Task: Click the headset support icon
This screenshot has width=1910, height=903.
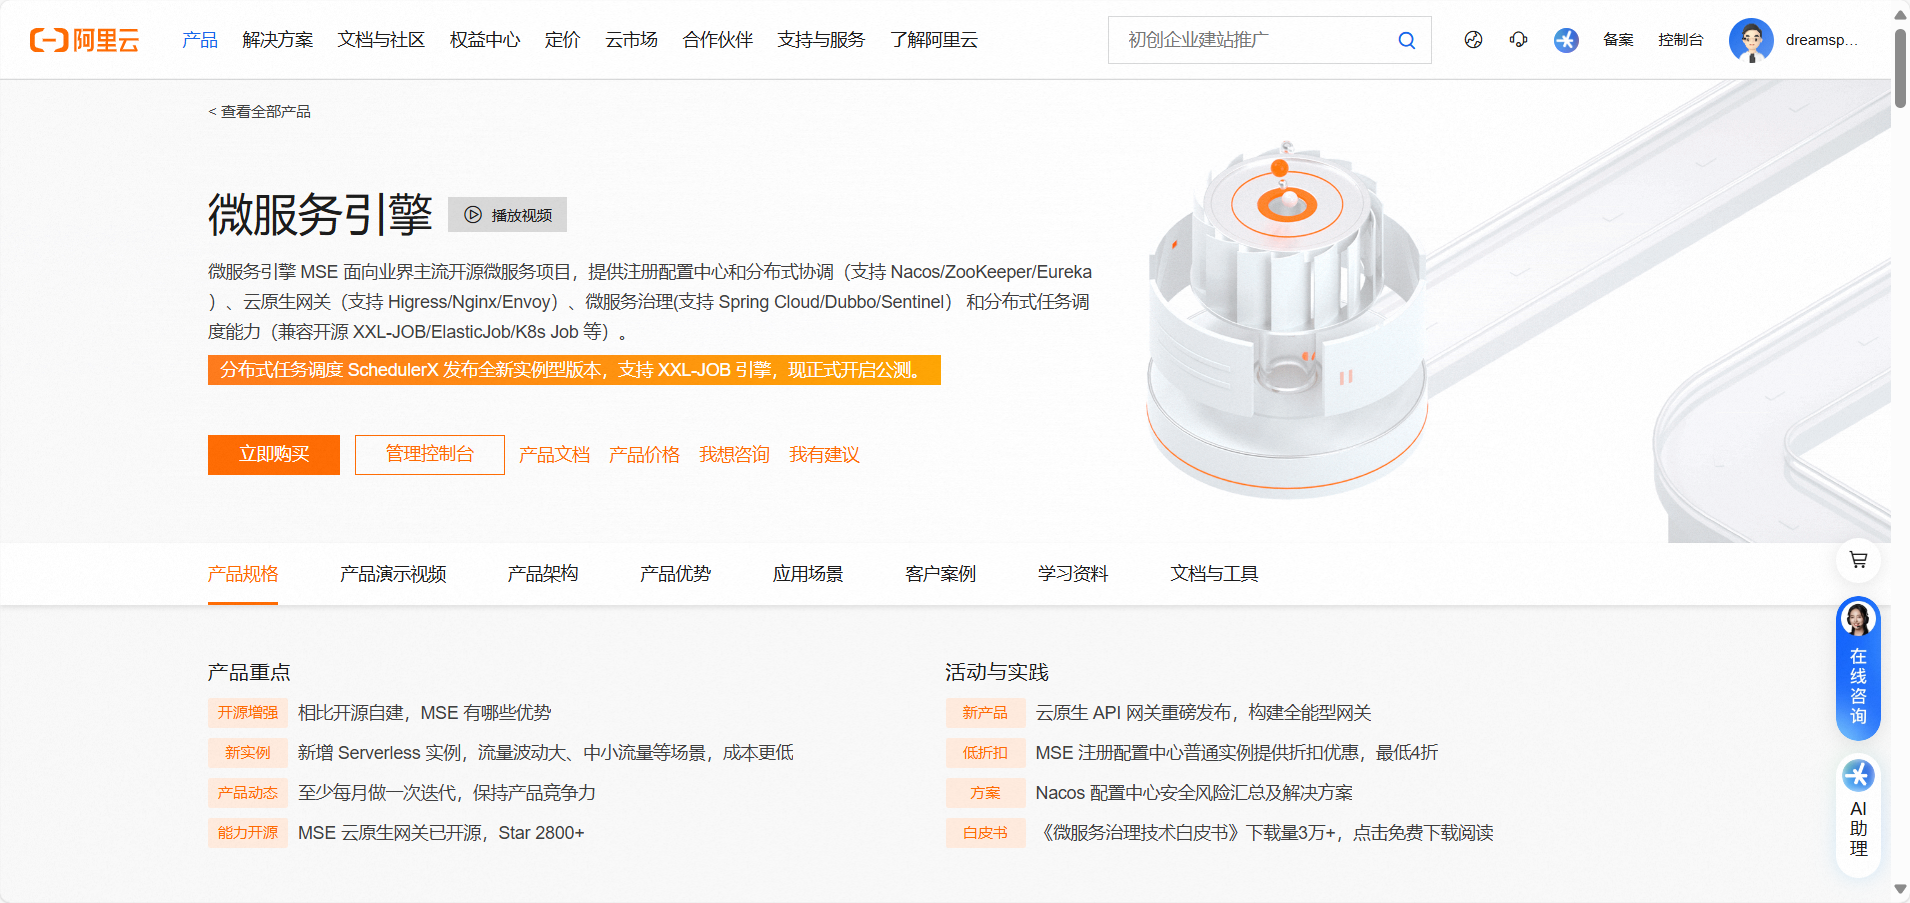Action: tap(1518, 40)
